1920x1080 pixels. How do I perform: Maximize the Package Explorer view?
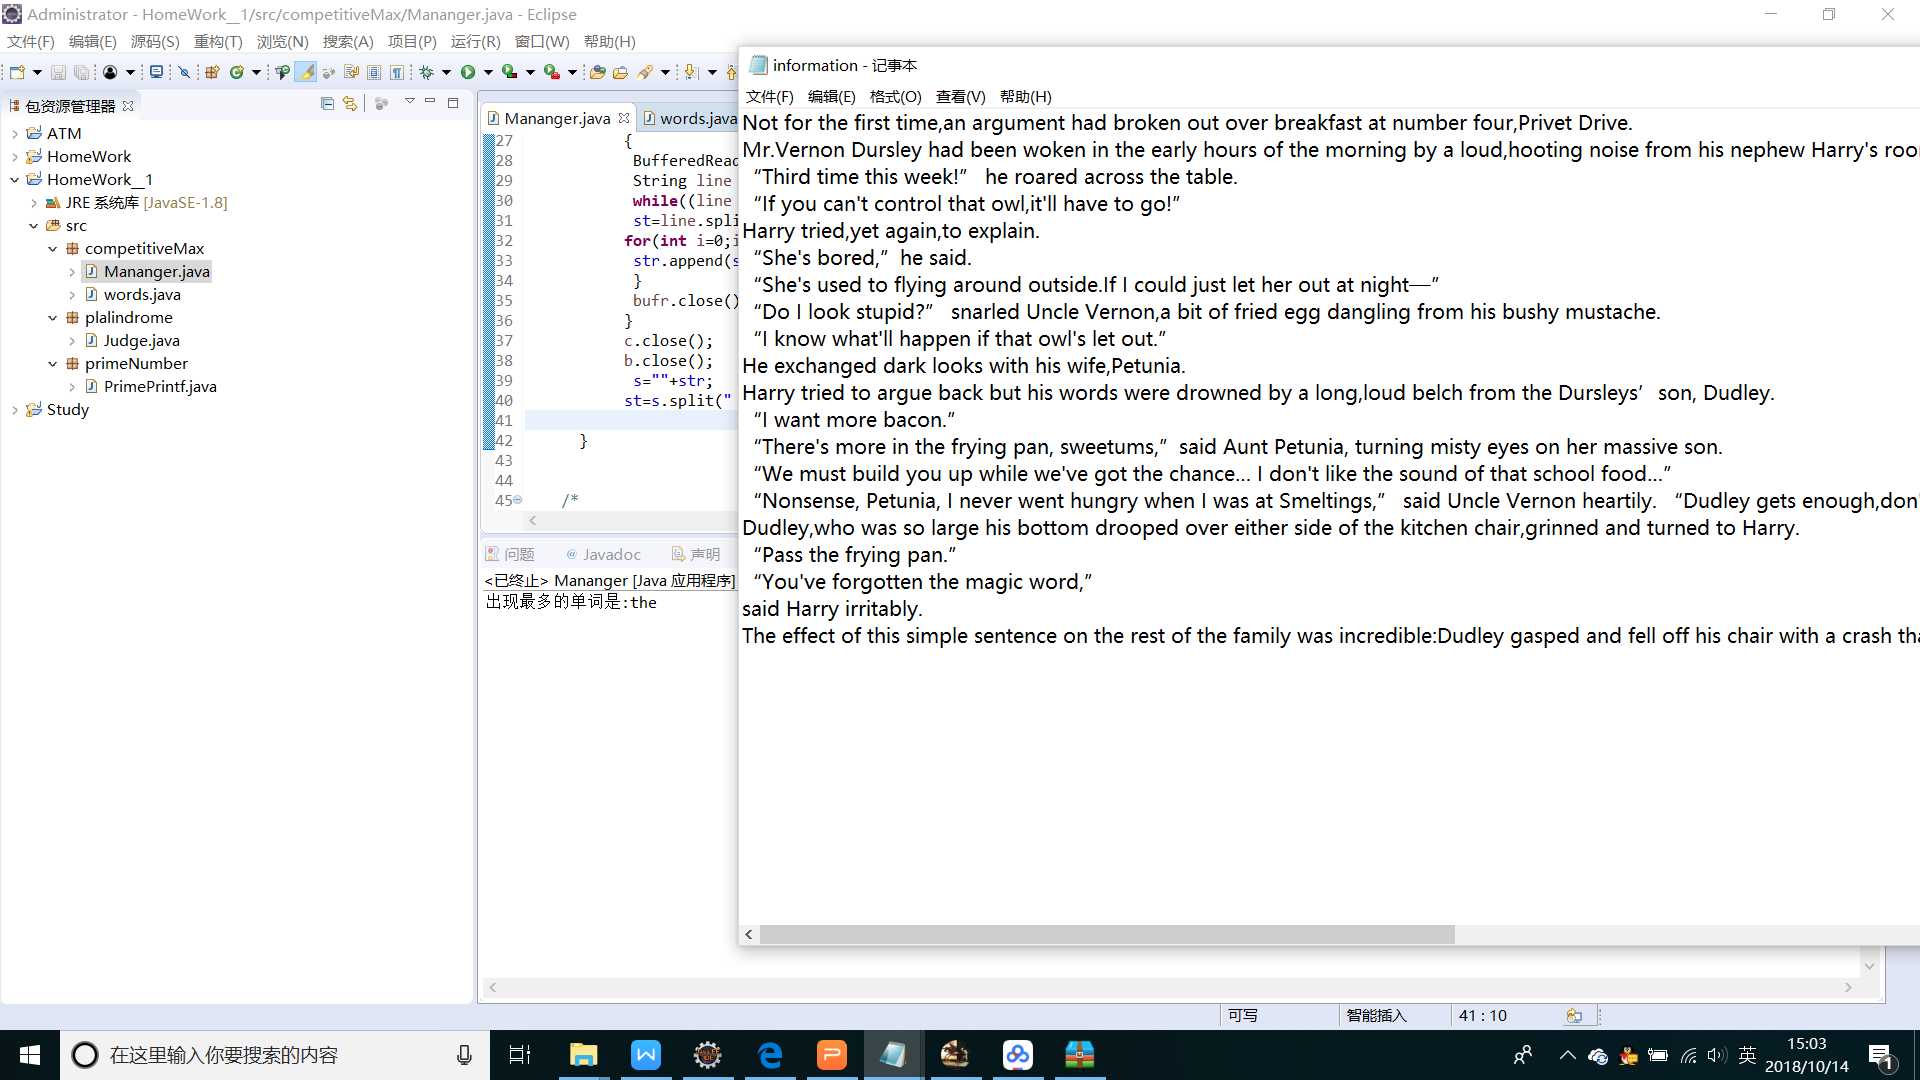[453, 102]
